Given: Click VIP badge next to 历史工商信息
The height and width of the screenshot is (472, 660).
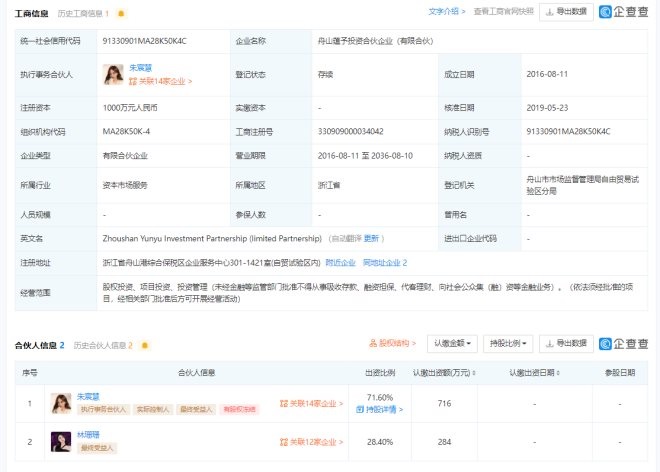Looking at the screenshot, I should tap(122, 13).
